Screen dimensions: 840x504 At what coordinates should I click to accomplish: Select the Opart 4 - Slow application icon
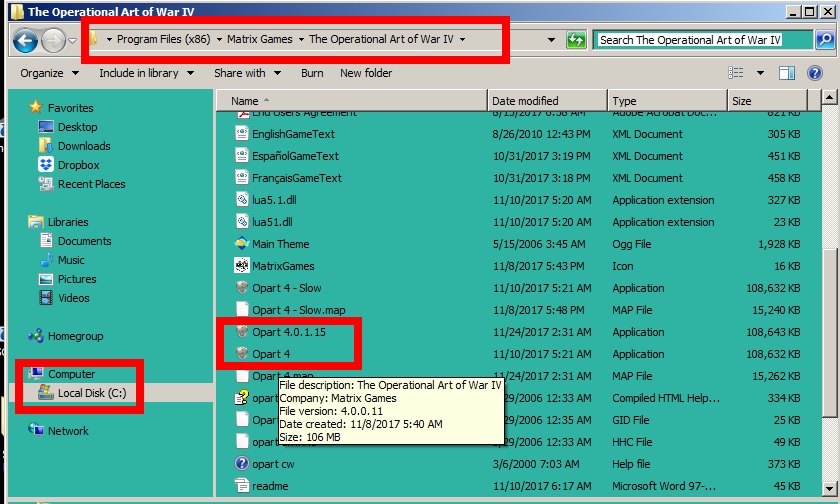tap(242, 287)
